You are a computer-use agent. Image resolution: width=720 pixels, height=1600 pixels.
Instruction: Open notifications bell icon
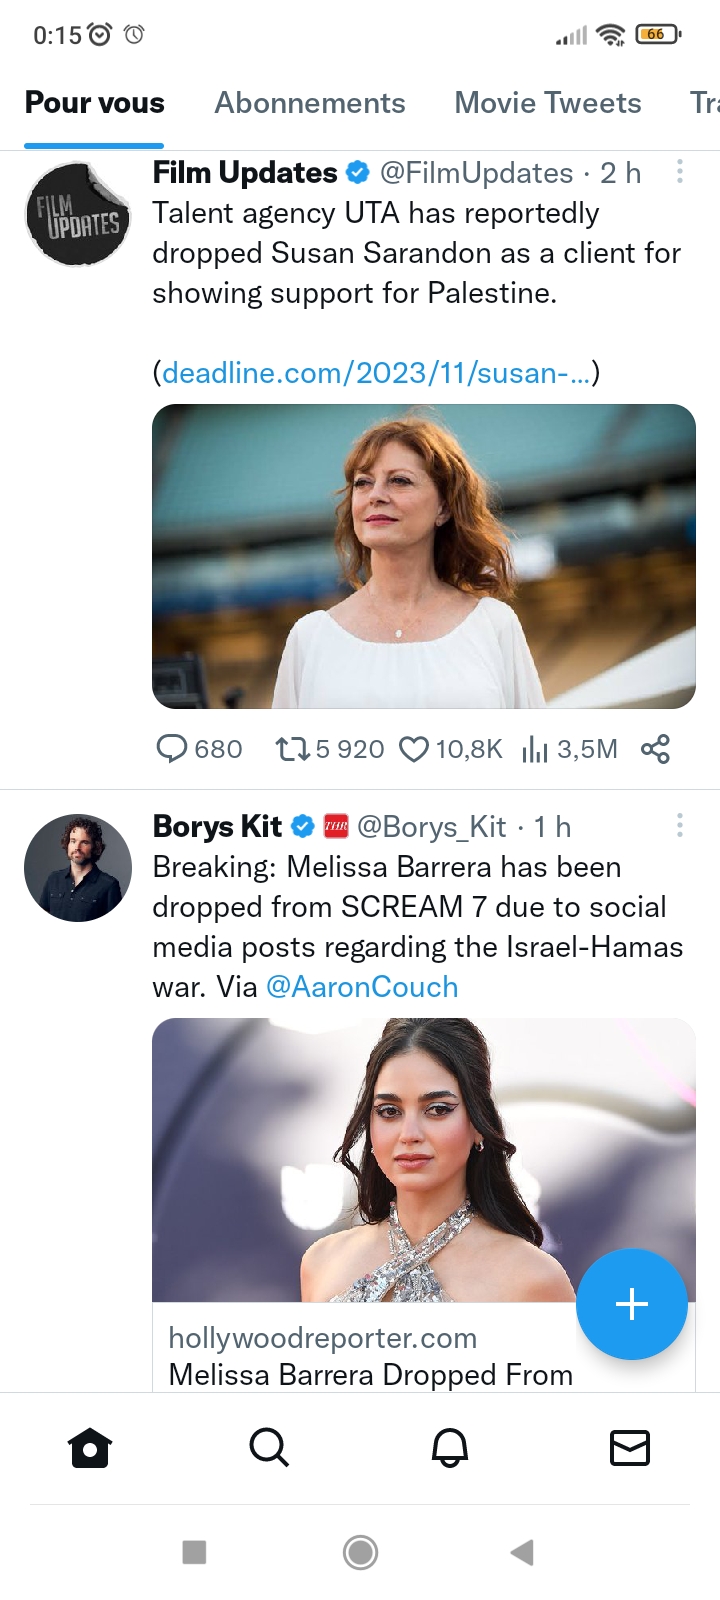coord(450,1447)
